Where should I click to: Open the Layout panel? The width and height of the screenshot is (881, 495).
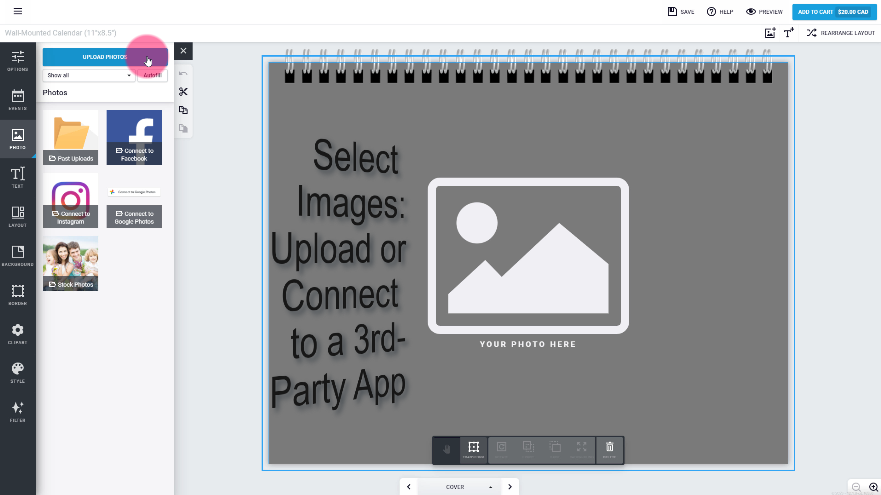point(17,216)
